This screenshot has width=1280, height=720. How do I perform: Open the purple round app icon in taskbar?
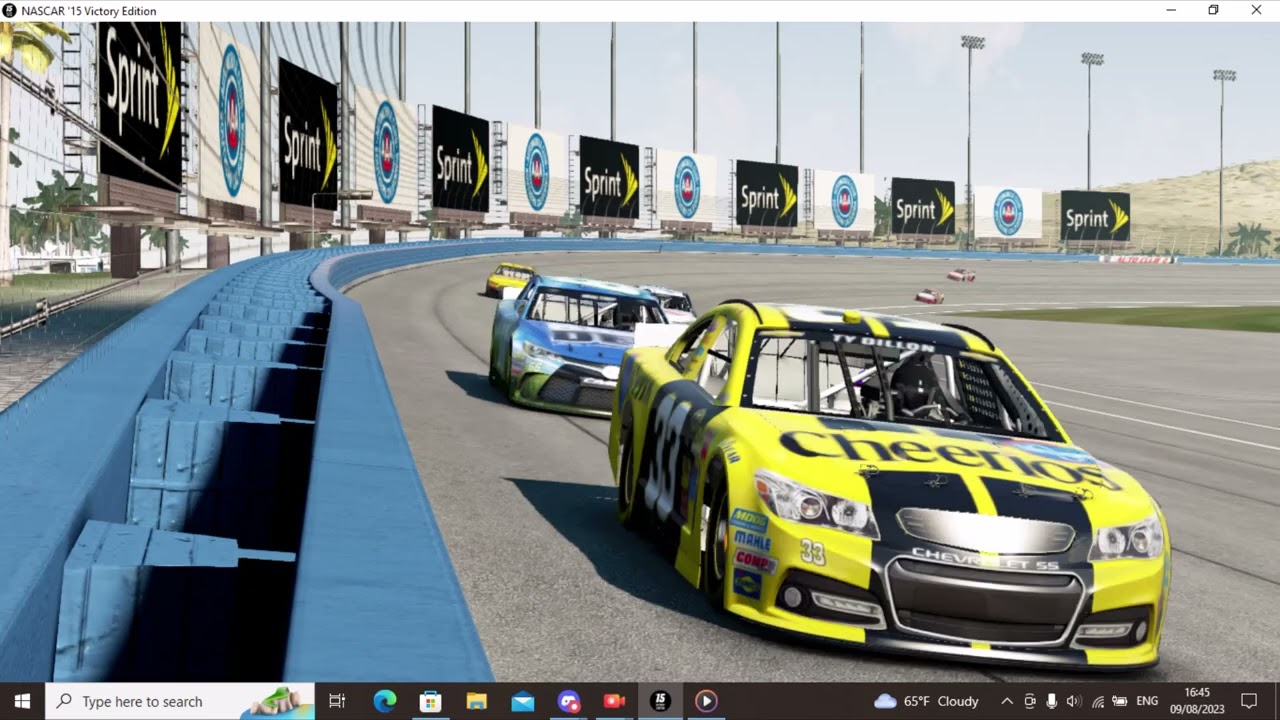[x=569, y=701]
